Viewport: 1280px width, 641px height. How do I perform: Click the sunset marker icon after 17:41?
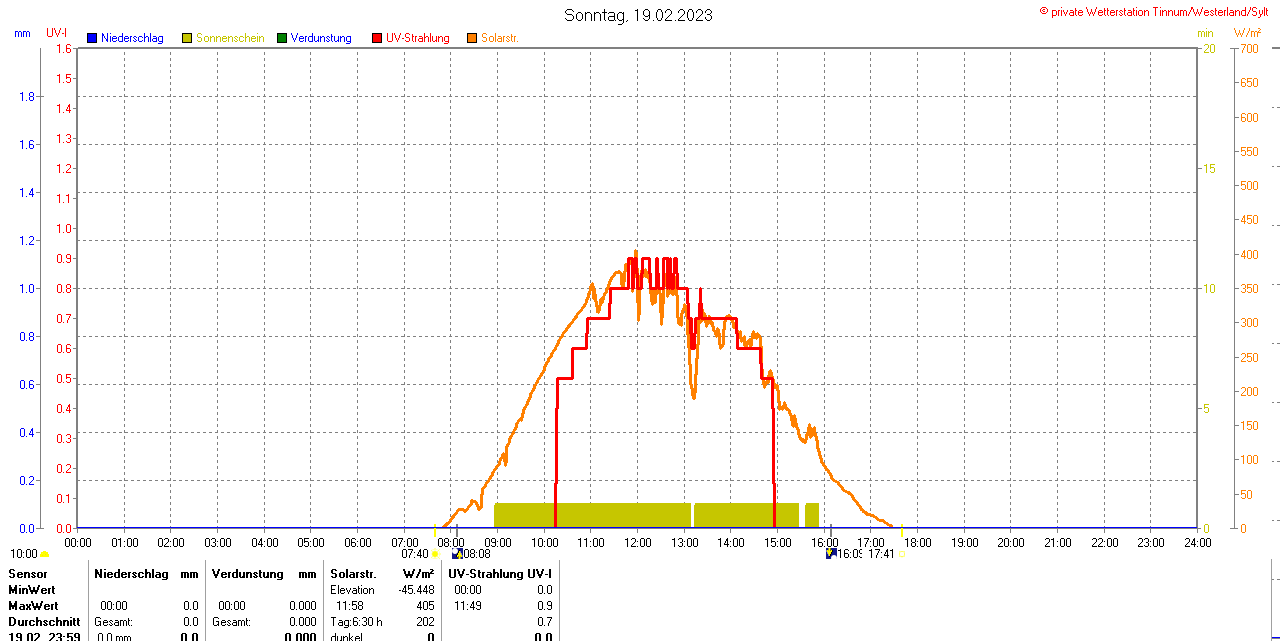[x=902, y=553]
